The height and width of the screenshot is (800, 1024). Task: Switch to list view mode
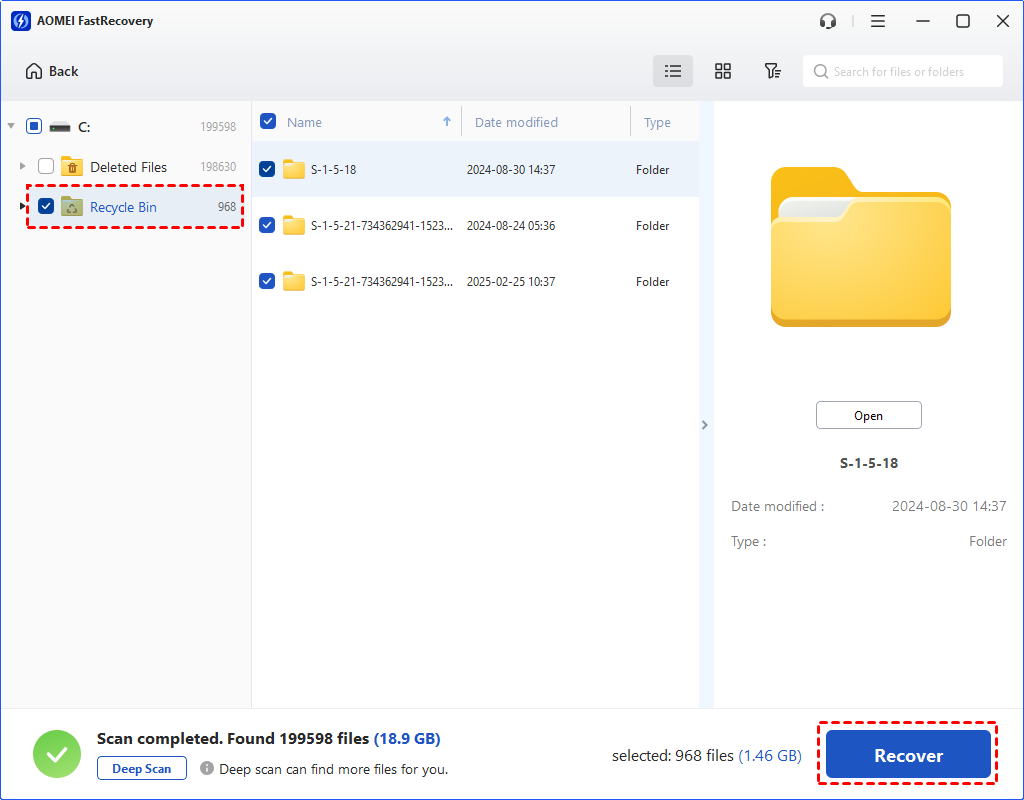tap(673, 71)
